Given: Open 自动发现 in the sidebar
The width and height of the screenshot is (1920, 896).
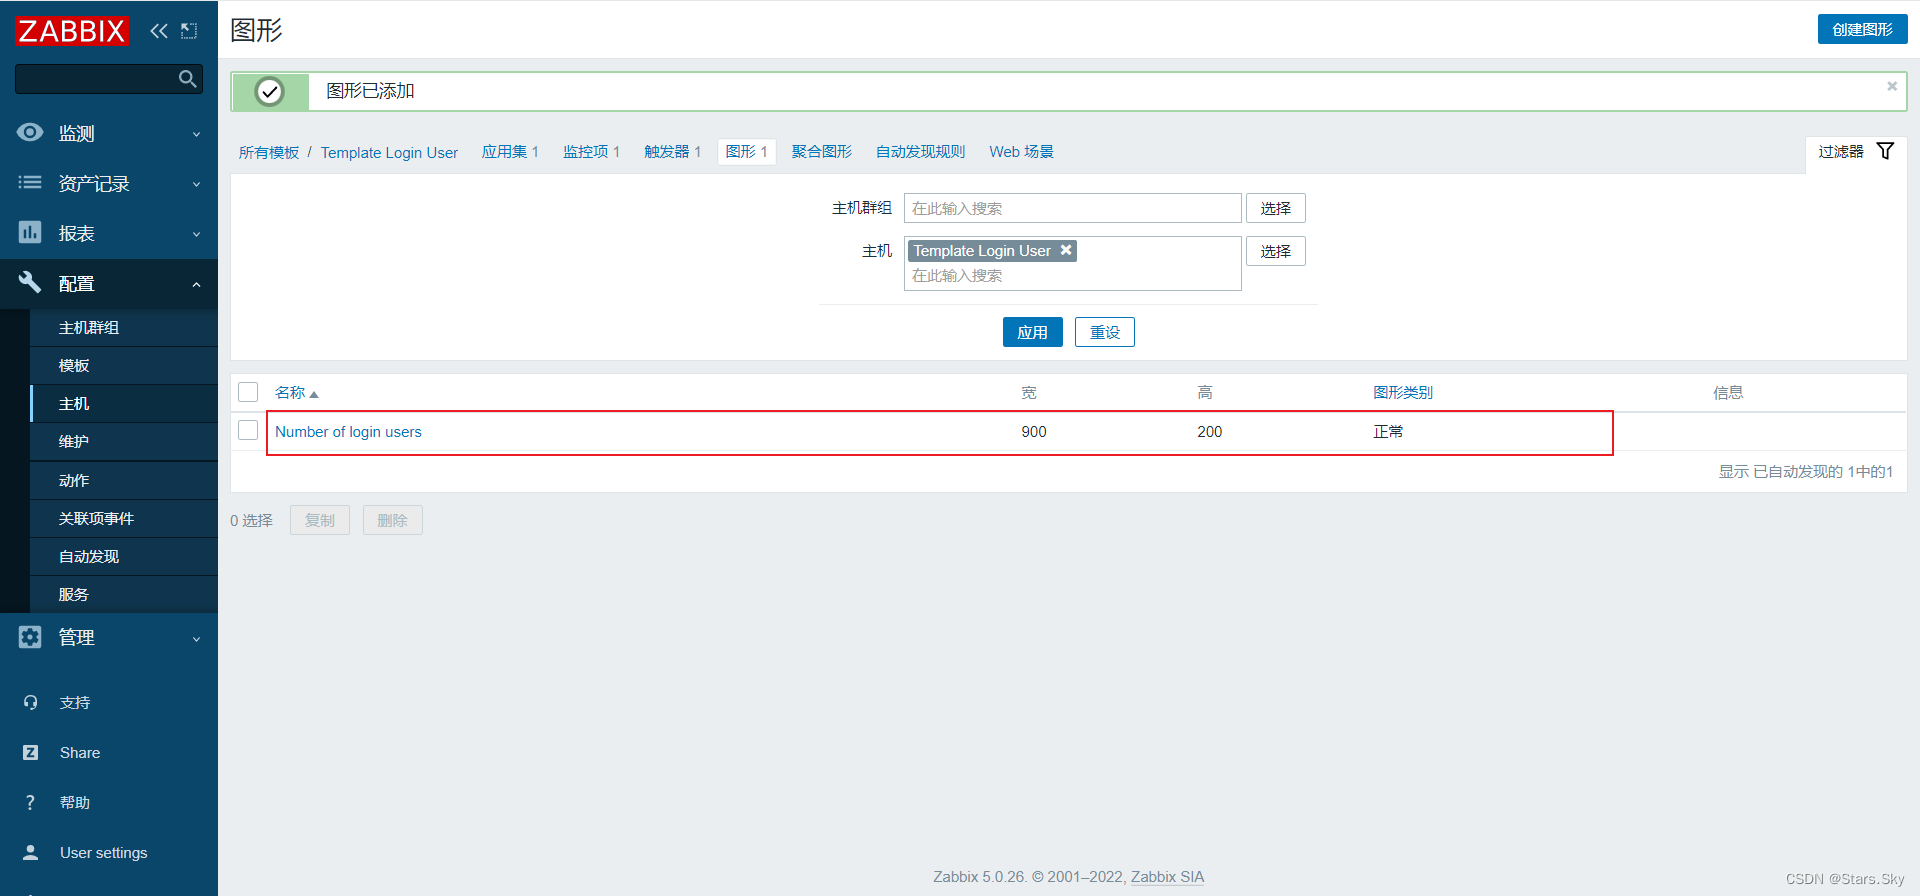Looking at the screenshot, I should (x=124, y=556).
